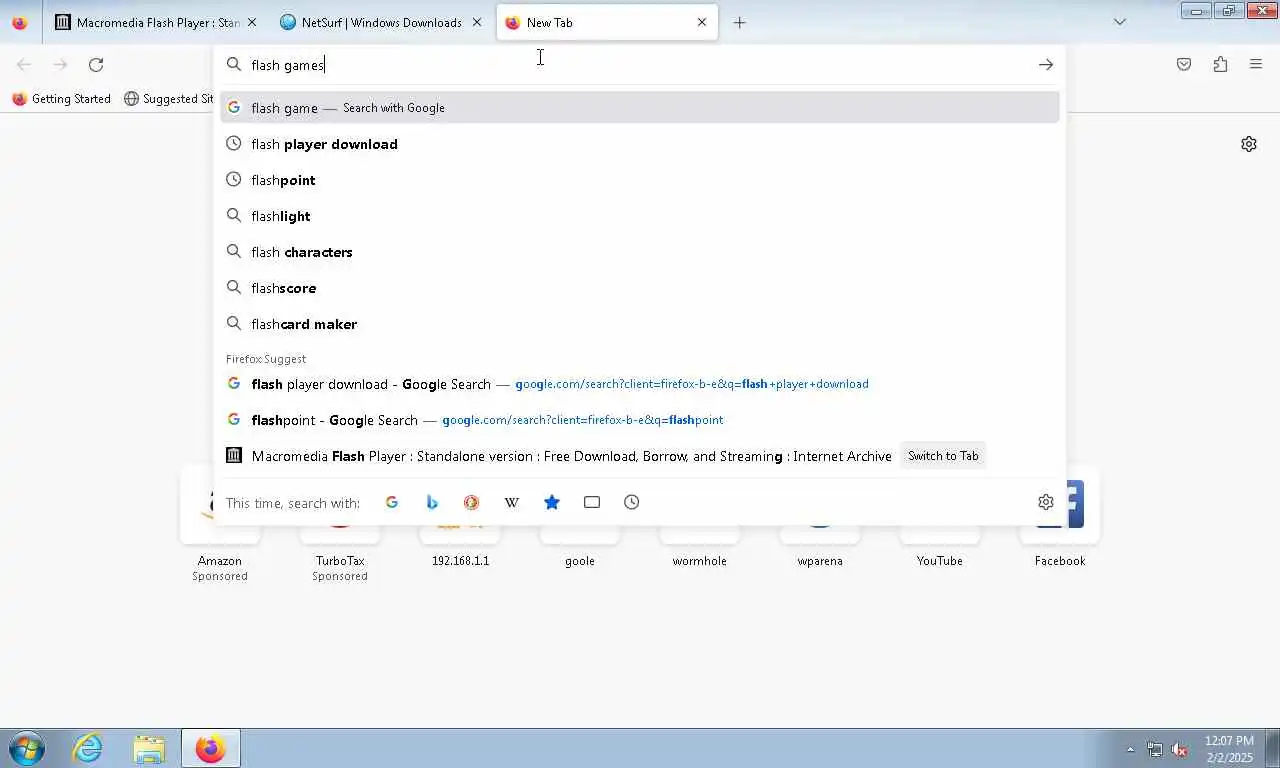Search this time with DuckDuckGo icon
Image resolution: width=1280 pixels, height=768 pixels.
[x=472, y=502]
